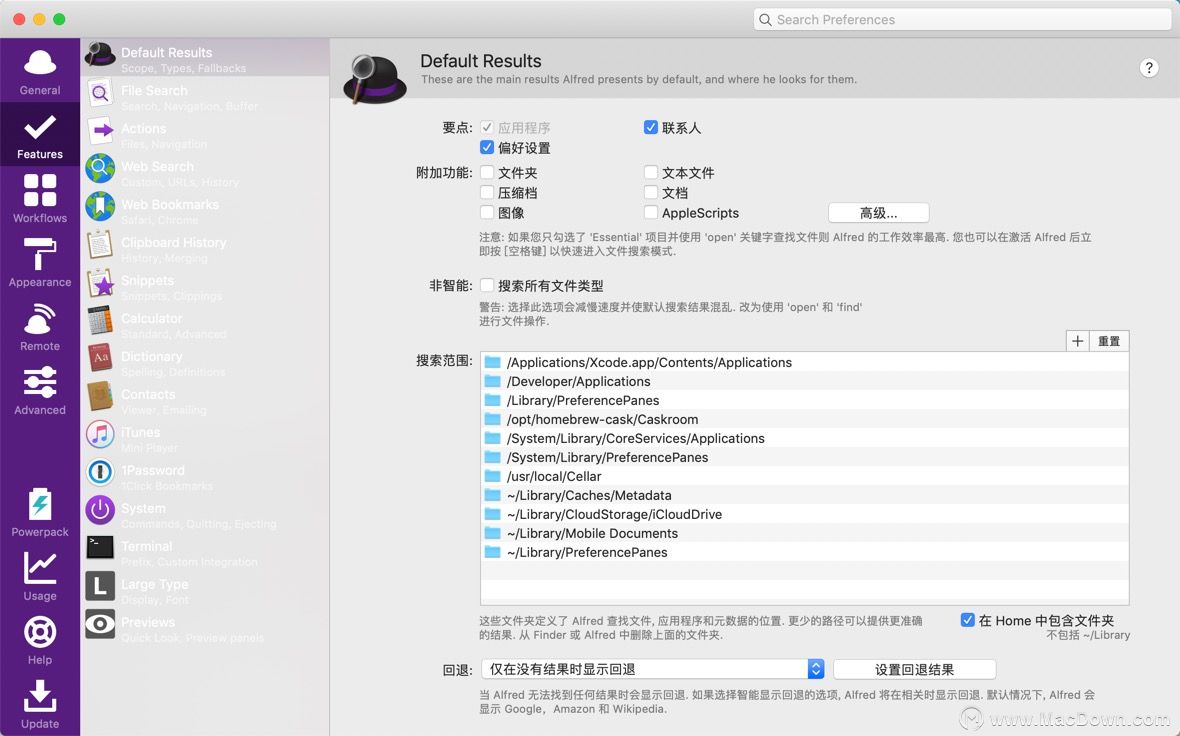Select Web Bookmarks feature

pos(205,209)
